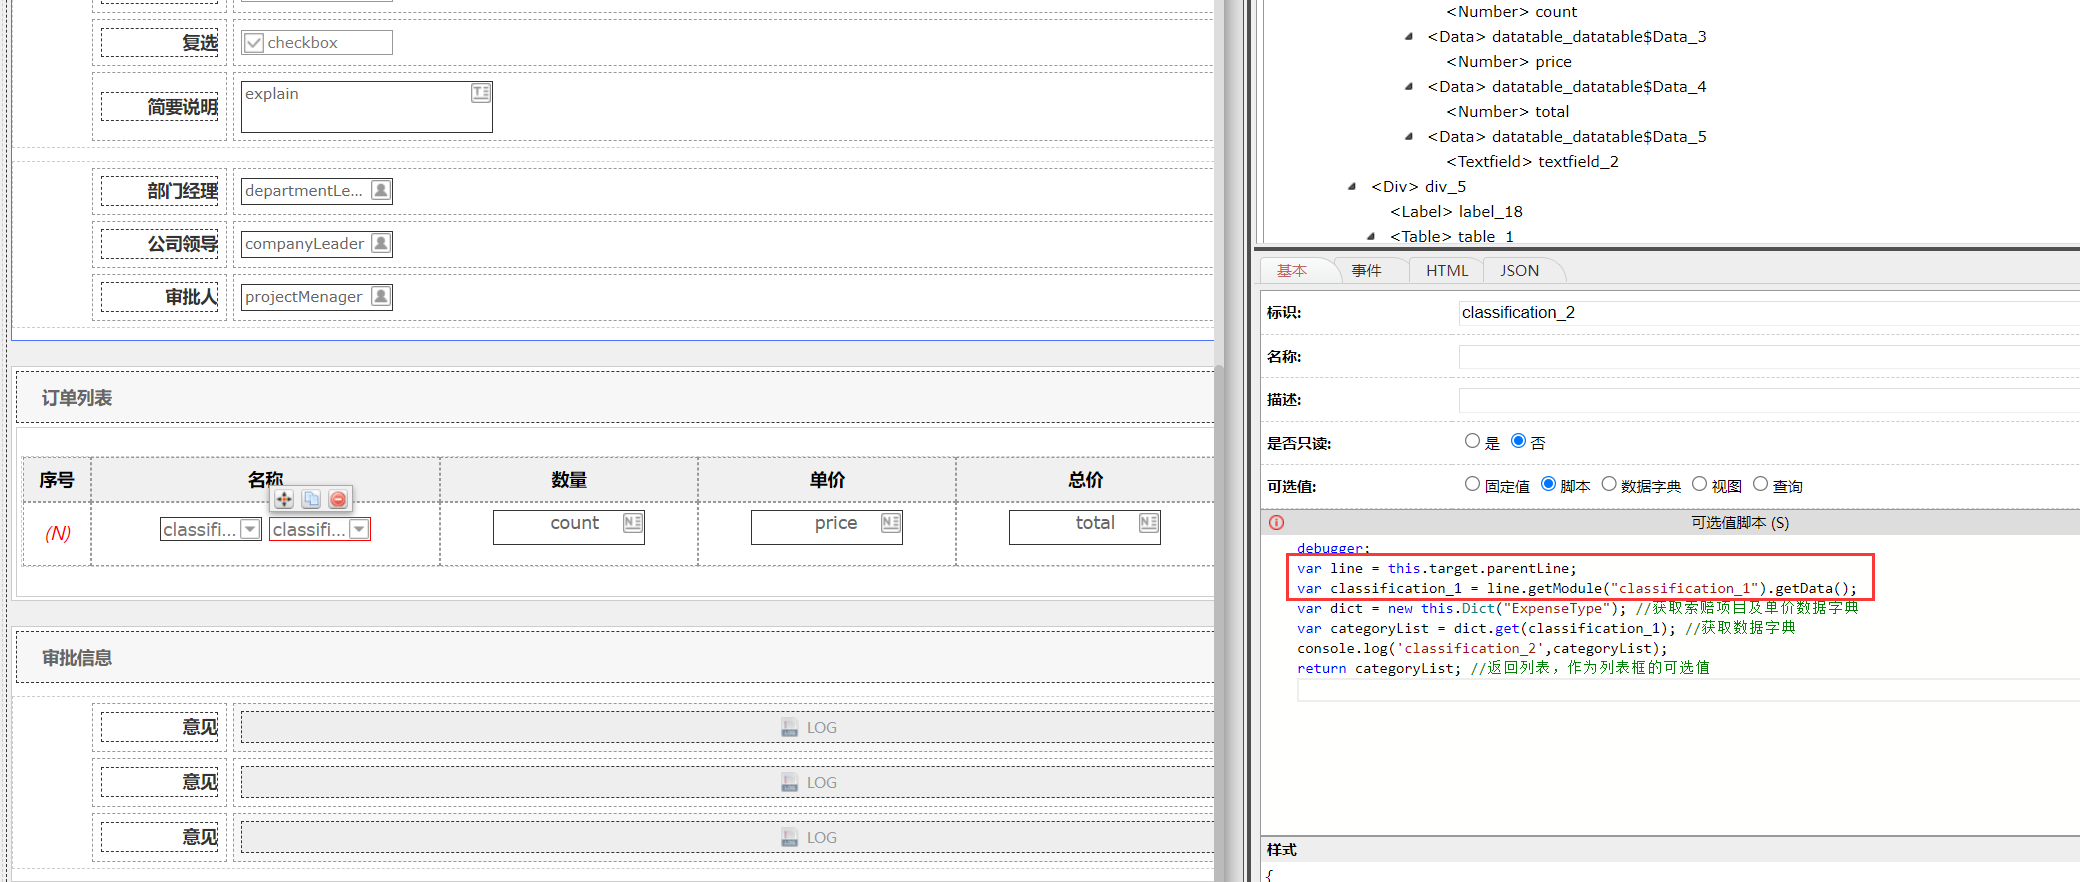Select the <Label> label_18 tree item
This screenshot has width=2080, height=882.
1456,212
